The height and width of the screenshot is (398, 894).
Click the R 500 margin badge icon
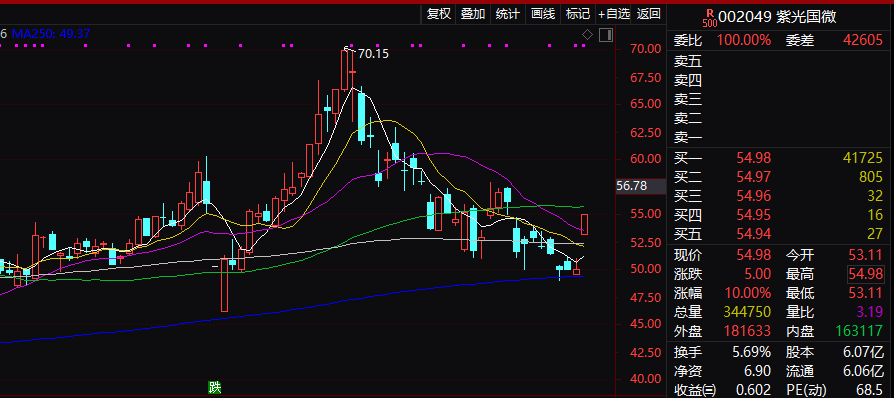point(709,18)
